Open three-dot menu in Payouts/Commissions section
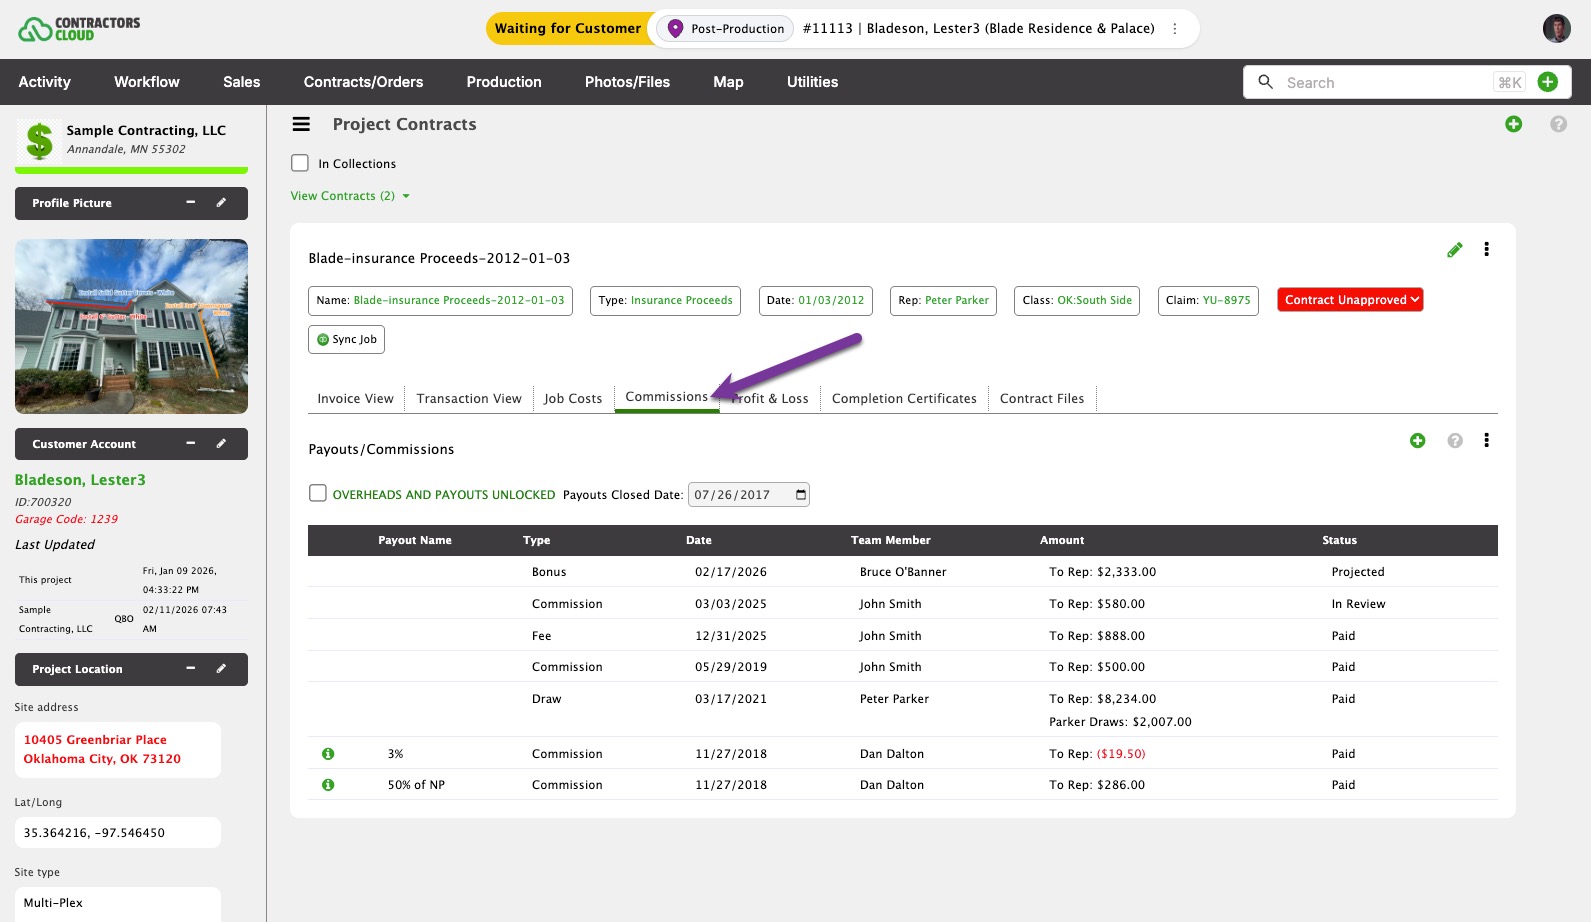1591x922 pixels. 1486,441
